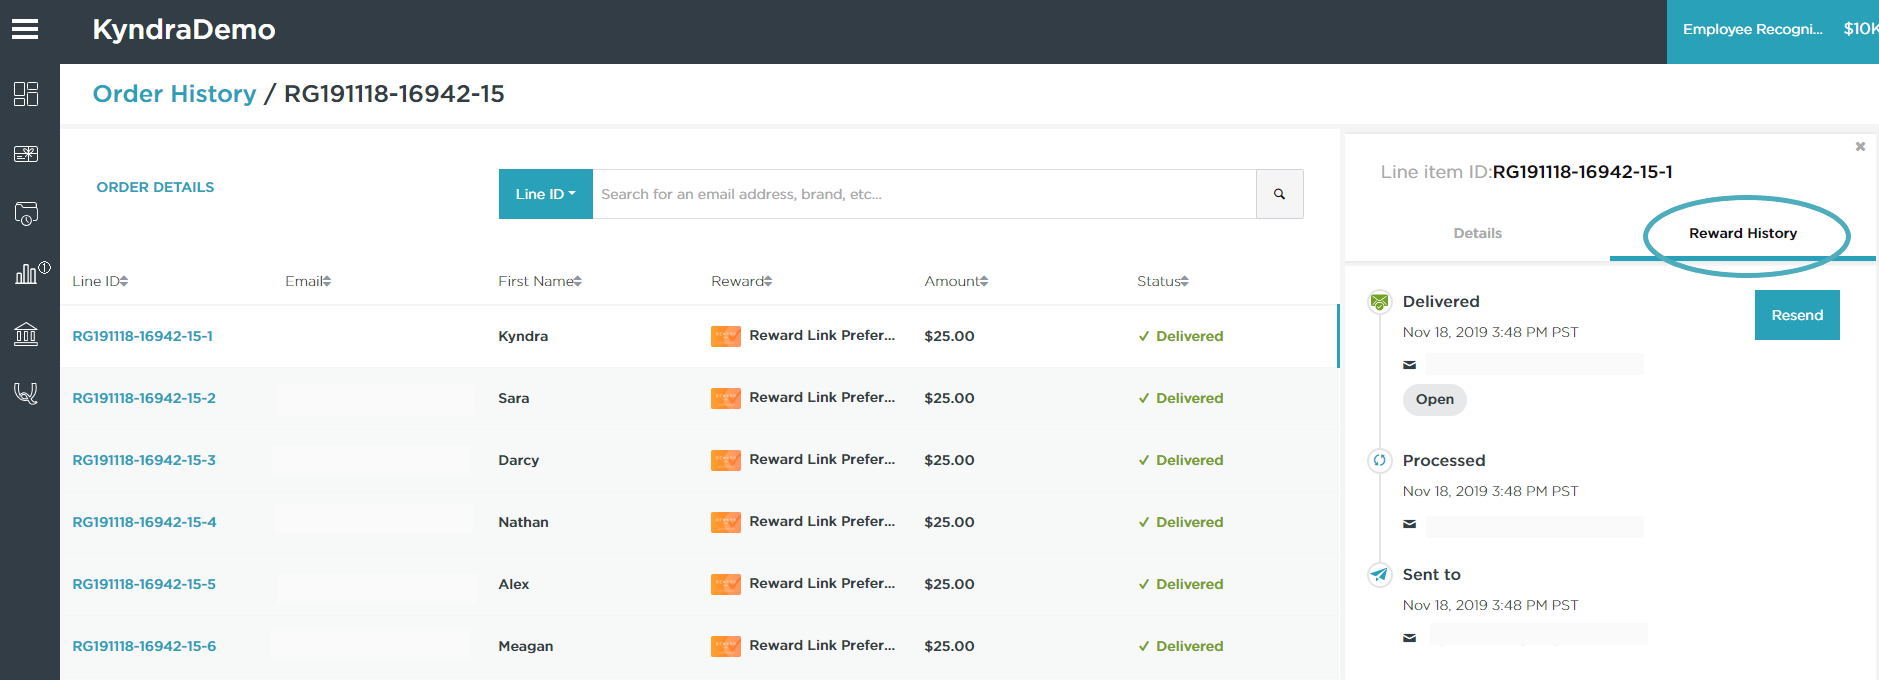The image size is (1879, 680).
Task: Open the hamburger menu
Action: 25,30
